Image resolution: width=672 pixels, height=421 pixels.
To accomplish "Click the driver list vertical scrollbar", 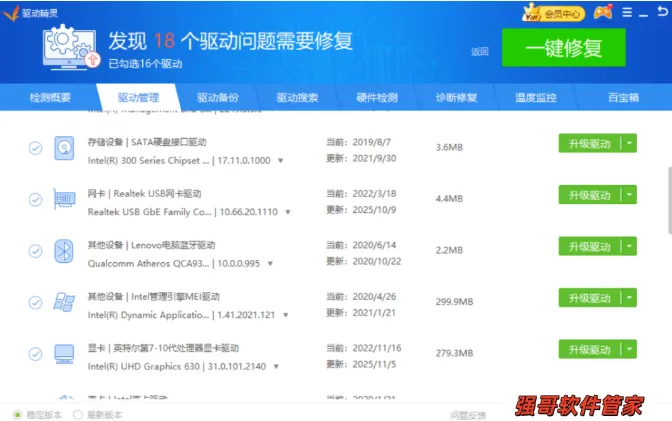I will pos(670,200).
